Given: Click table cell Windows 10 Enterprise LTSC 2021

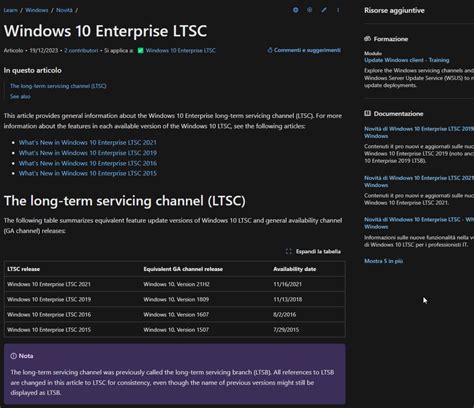Looking at the screenshot, I should pyautogui.click(x=49, y=284).
